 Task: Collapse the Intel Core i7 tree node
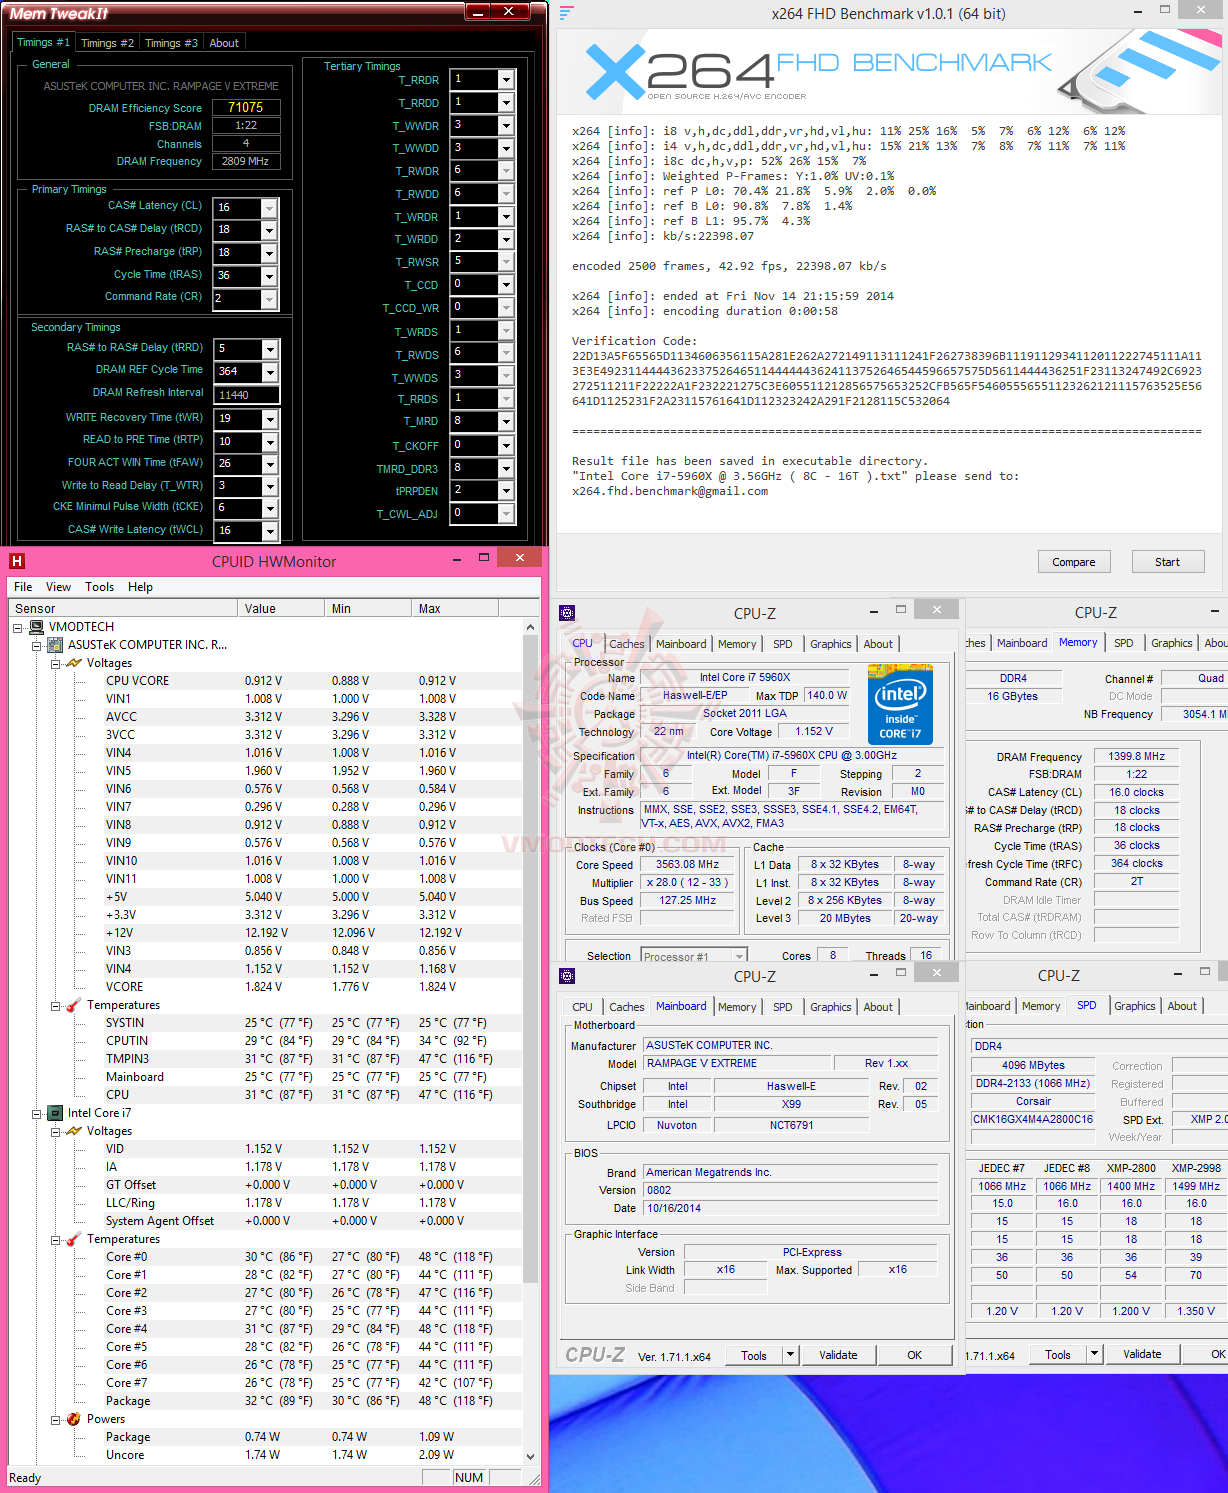point(37,1113)
